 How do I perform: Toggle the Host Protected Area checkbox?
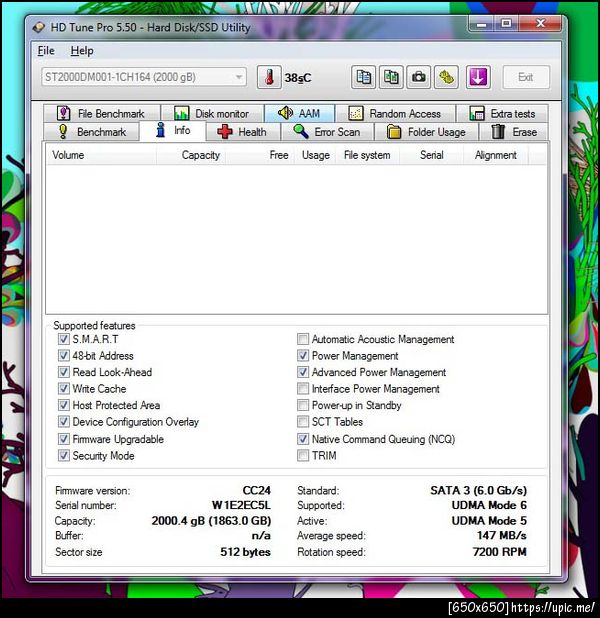click(63, 405)
